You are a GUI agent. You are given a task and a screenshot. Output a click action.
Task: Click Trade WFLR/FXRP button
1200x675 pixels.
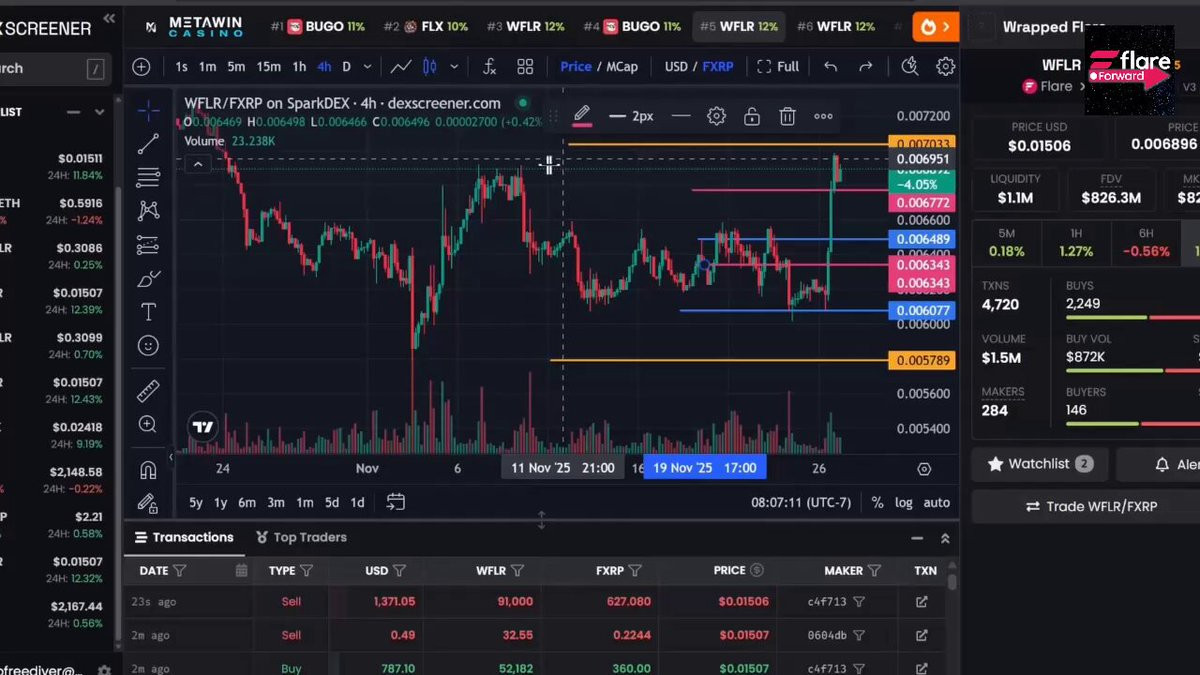pyautogui.click(x=1091, y=506)
